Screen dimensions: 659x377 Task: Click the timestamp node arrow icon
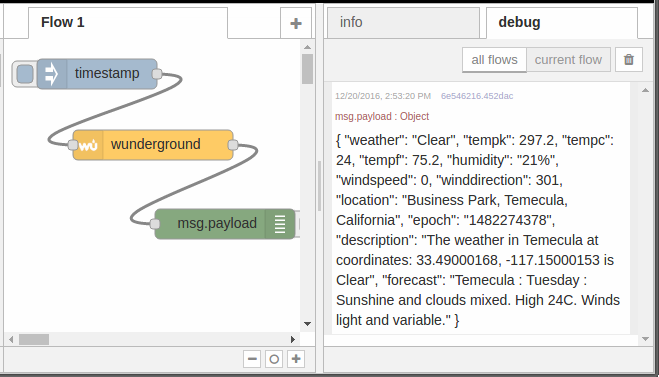(52, 74)
